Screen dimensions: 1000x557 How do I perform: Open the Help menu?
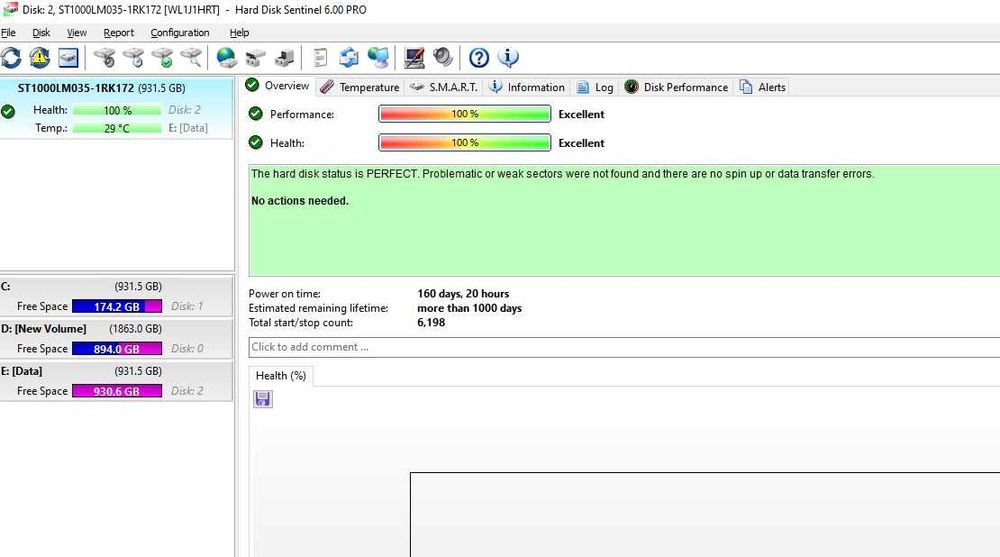pos(239,33)
